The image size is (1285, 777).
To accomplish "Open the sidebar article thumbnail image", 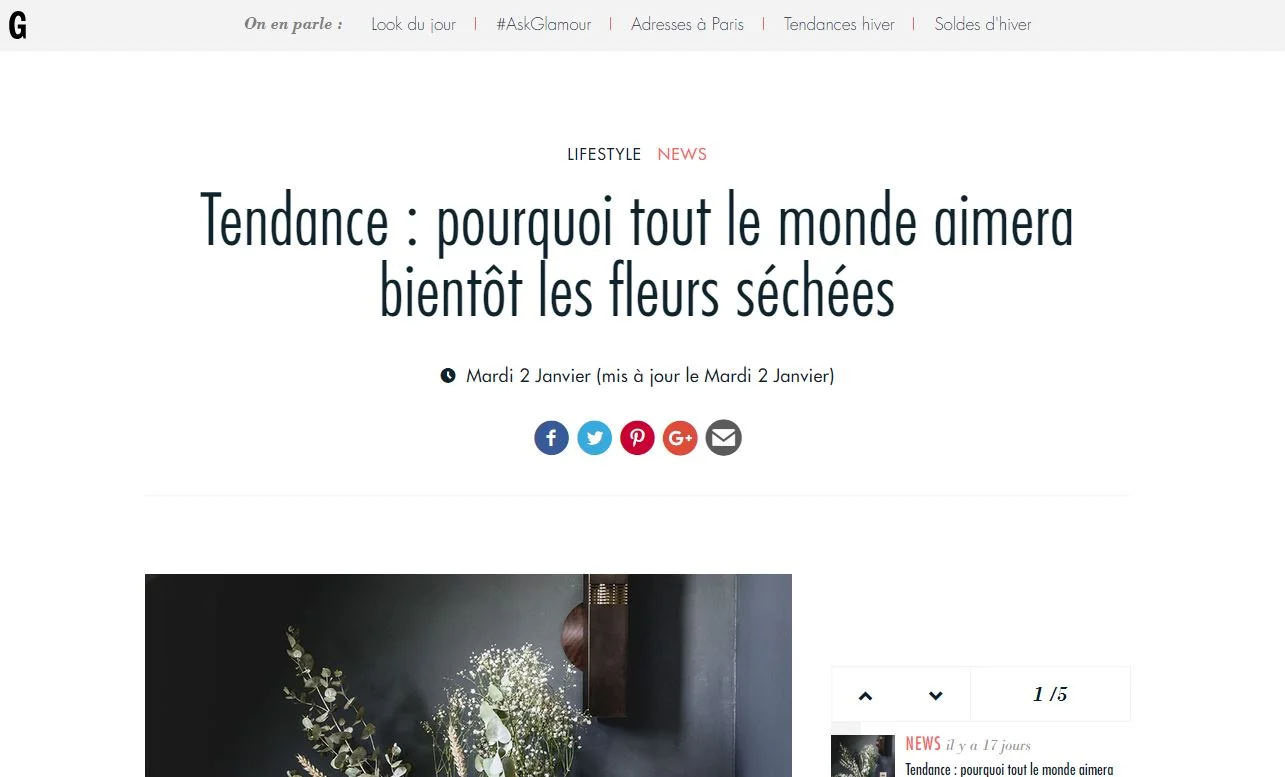I will (863, 756).
